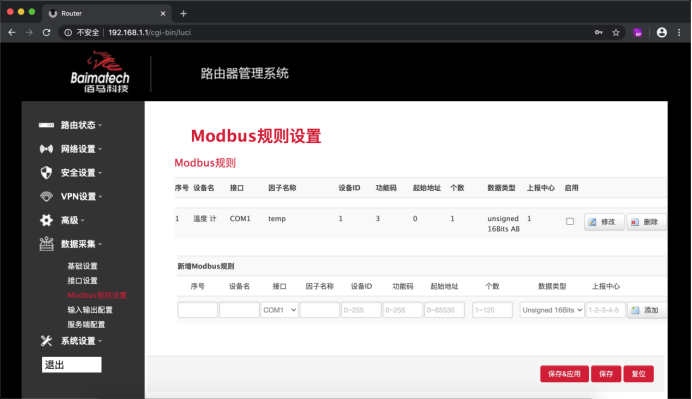This screenshot has width=692, height=399.
Task: Click the red 保存 button
Action: coord(606,374)
